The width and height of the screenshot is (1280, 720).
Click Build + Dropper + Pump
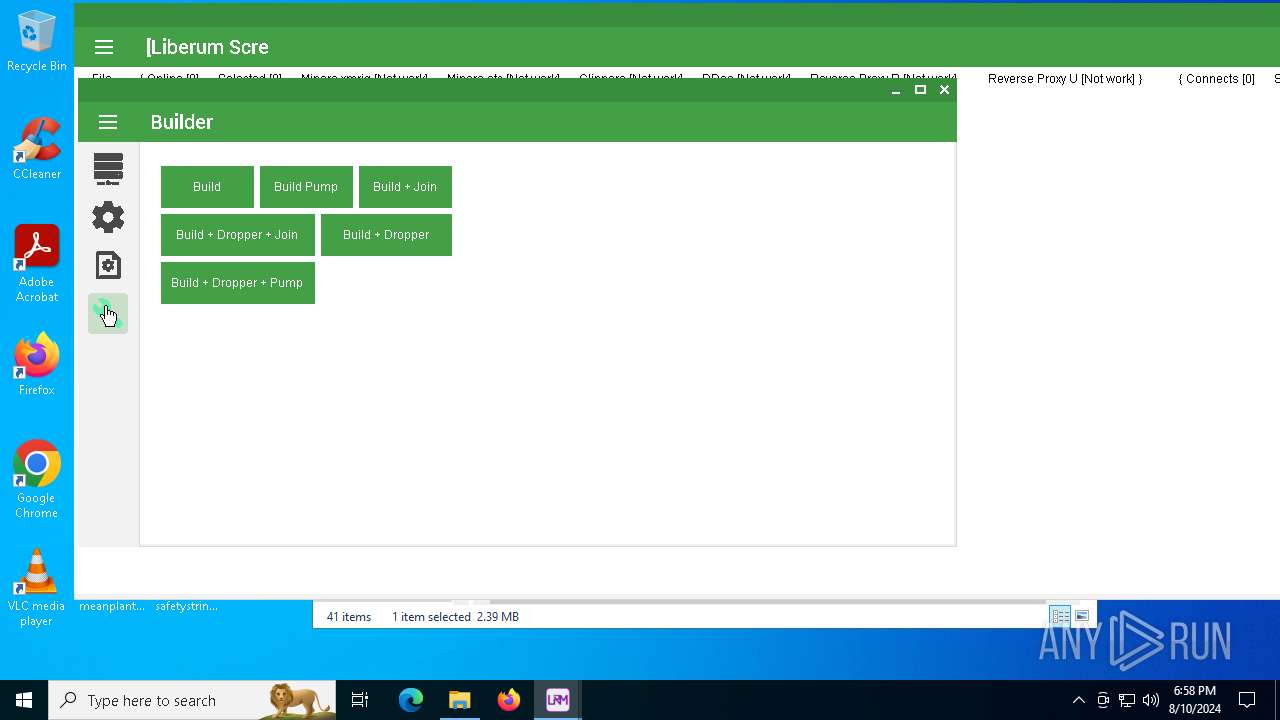click(x=237, y=283)
